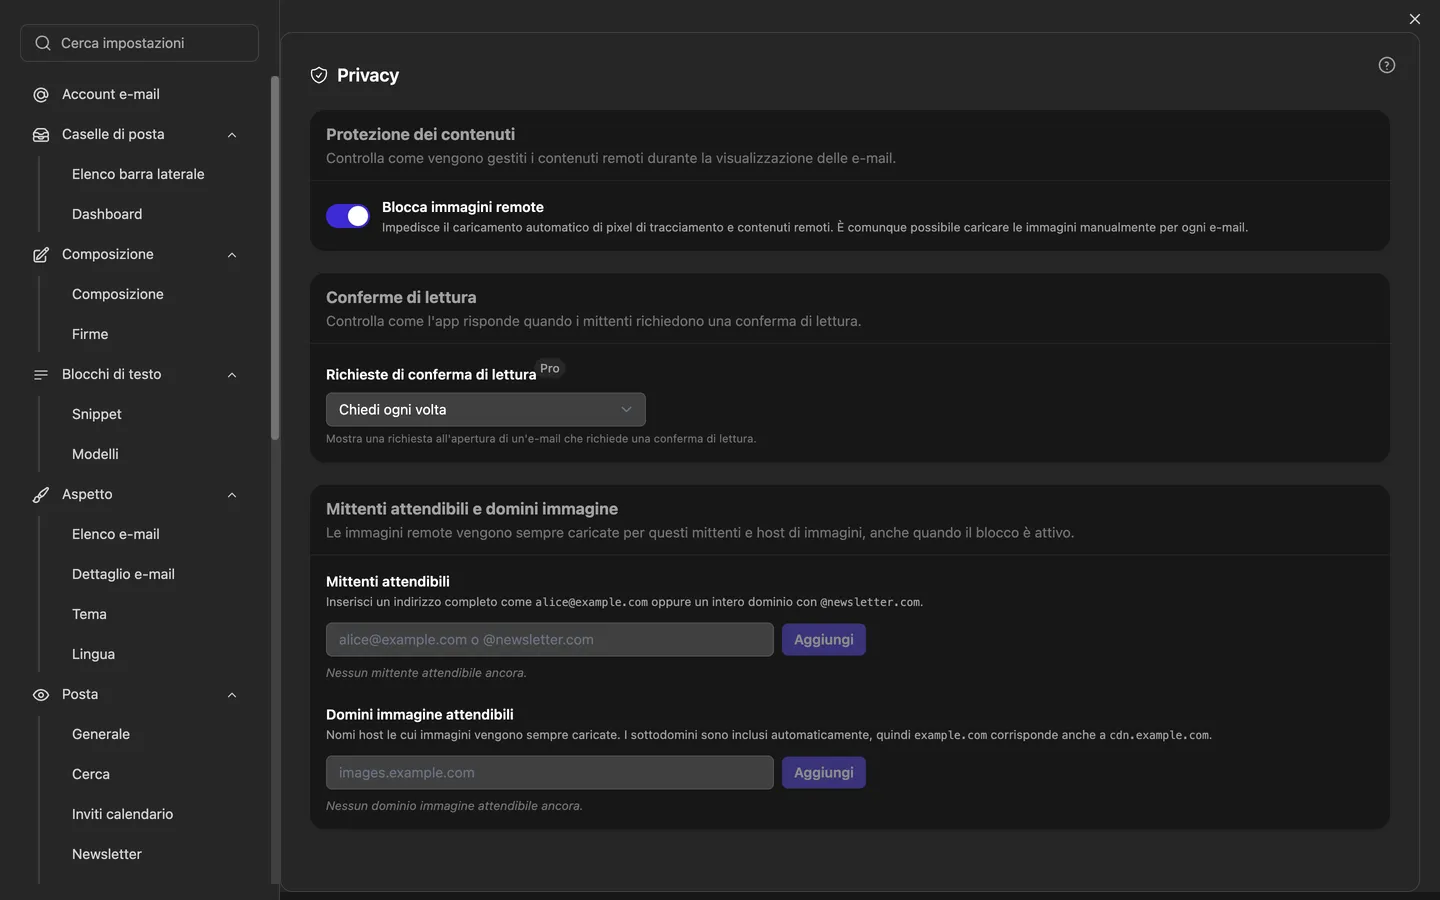This screenshot has width=1440, height=900.
Task: Collapse the Composizione section chevron
Action: pyautogui.click(x=232, y=255)
